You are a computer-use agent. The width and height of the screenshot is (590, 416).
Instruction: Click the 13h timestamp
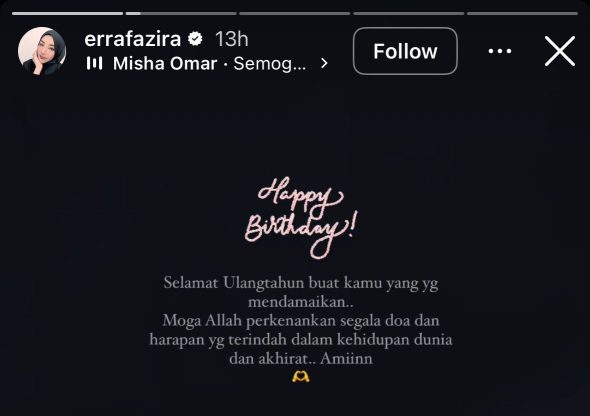(232, 39)
